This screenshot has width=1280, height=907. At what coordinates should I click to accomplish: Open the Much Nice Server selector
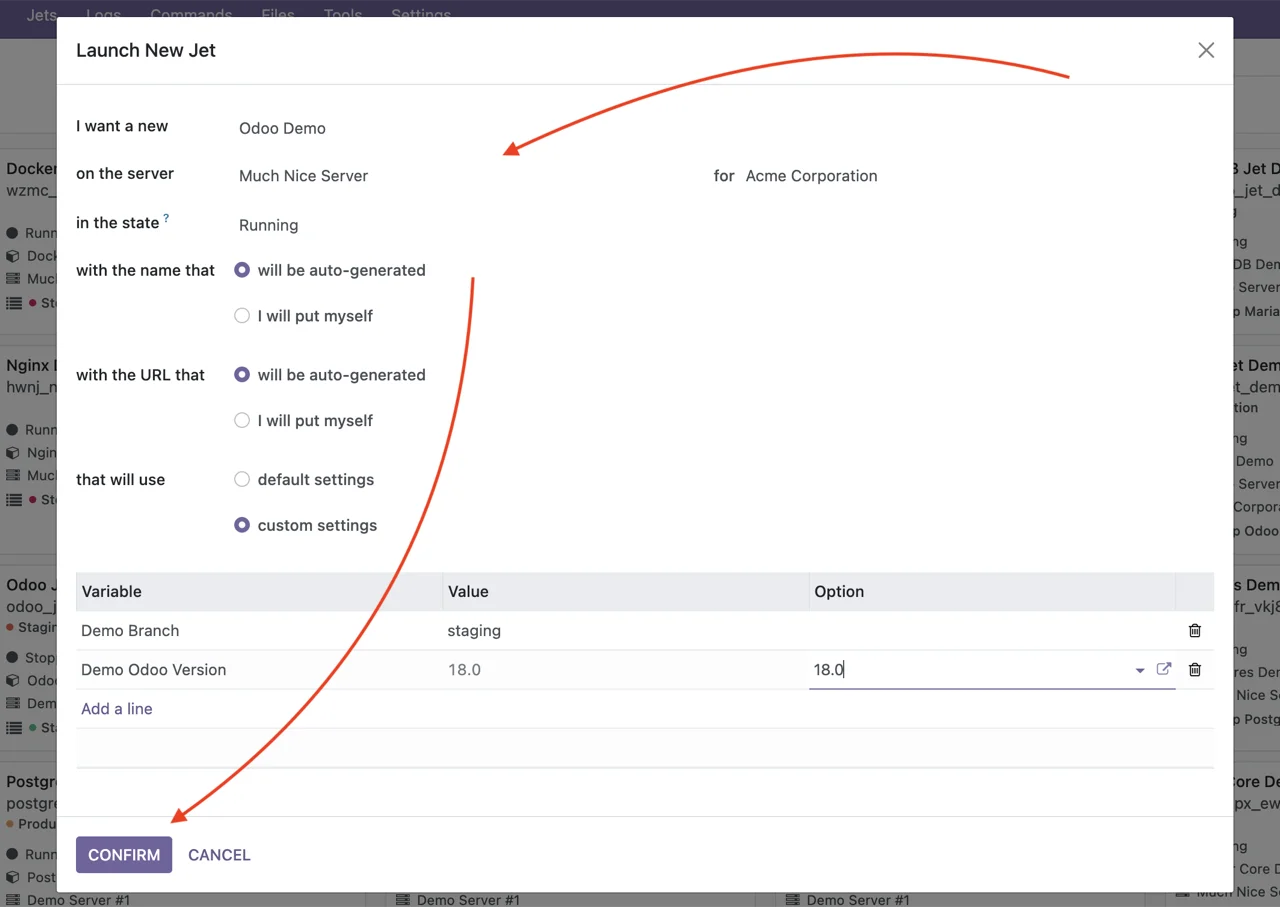[x=303, y=176]
